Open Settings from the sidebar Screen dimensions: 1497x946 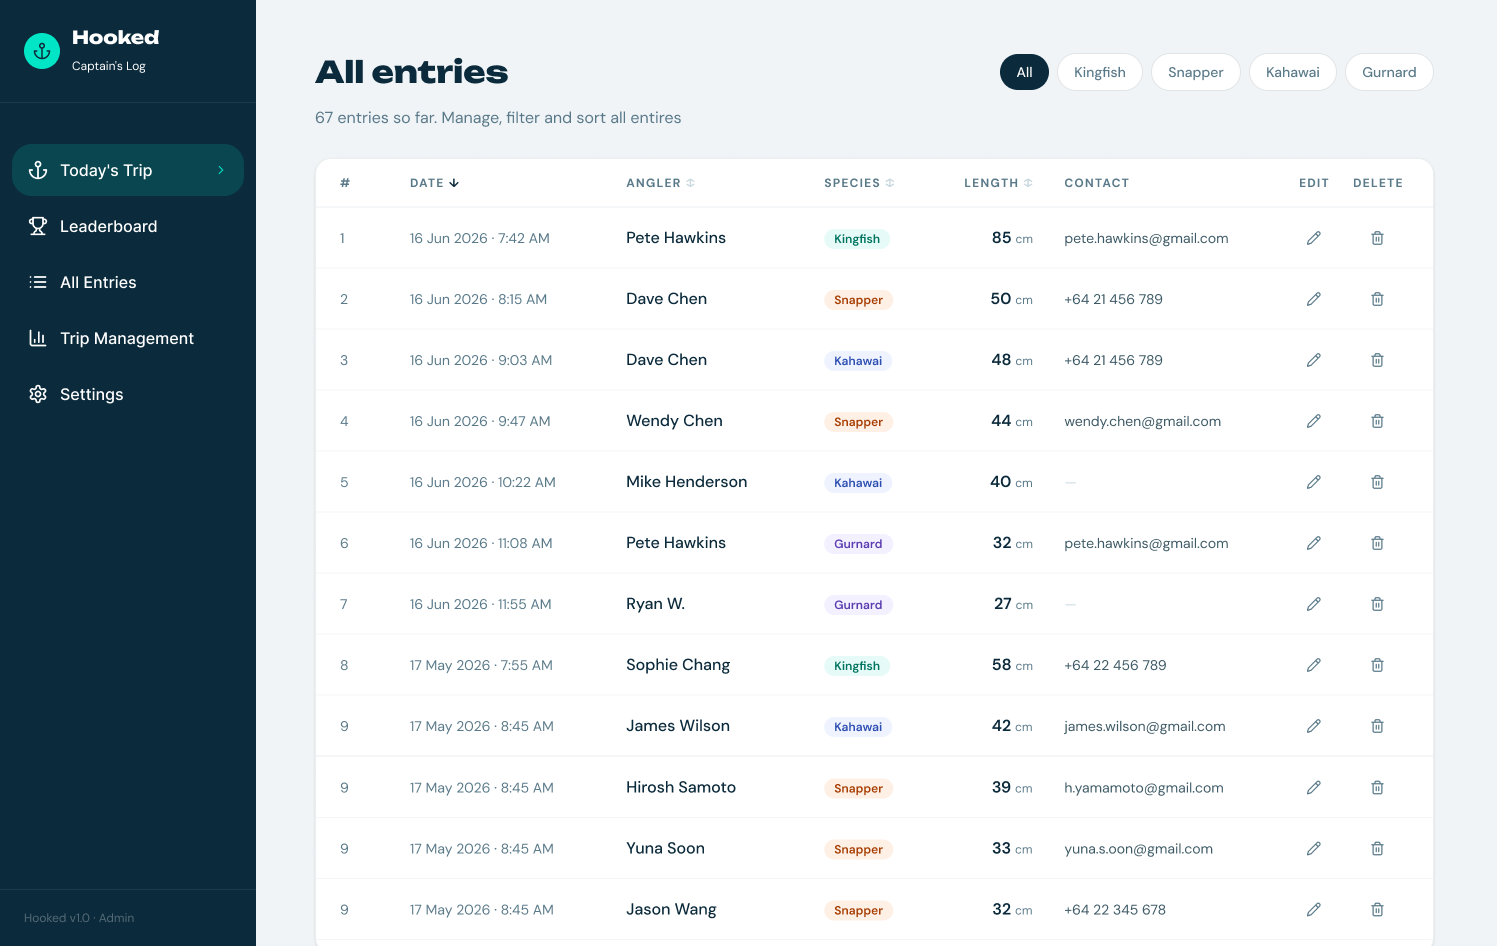pos(128,394)
